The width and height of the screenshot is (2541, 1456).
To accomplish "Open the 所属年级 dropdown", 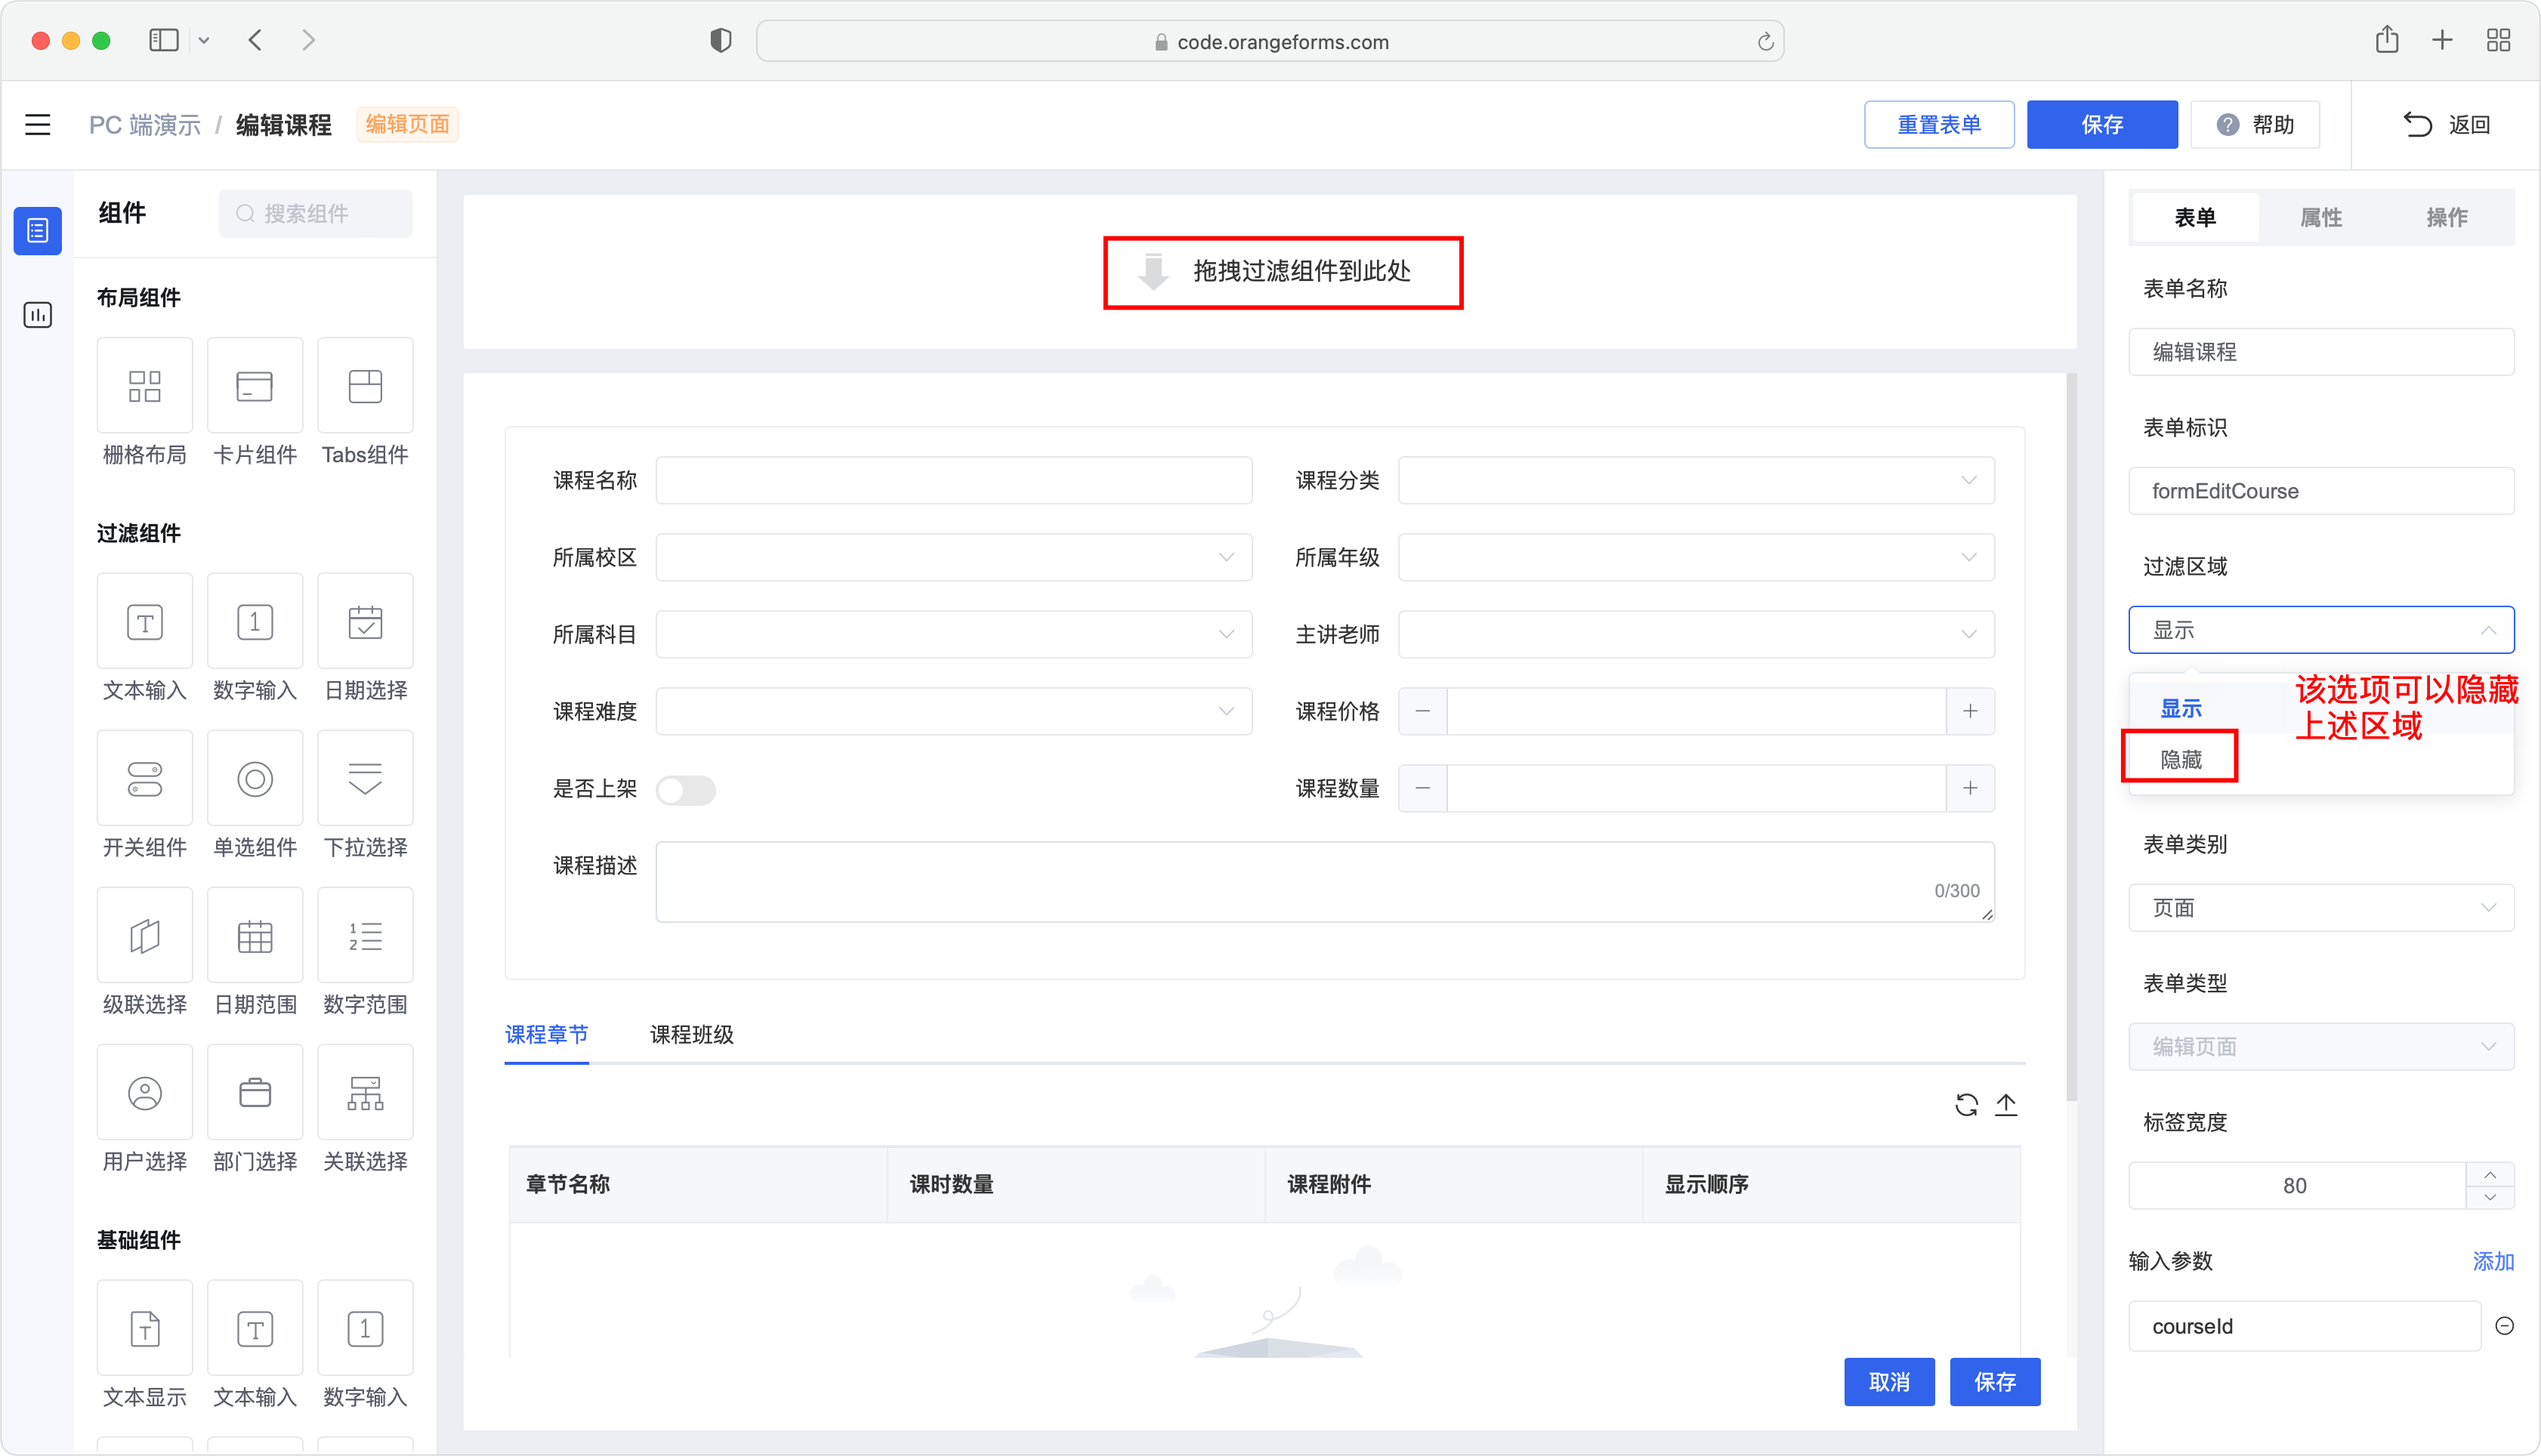I will coord(1696,558).
